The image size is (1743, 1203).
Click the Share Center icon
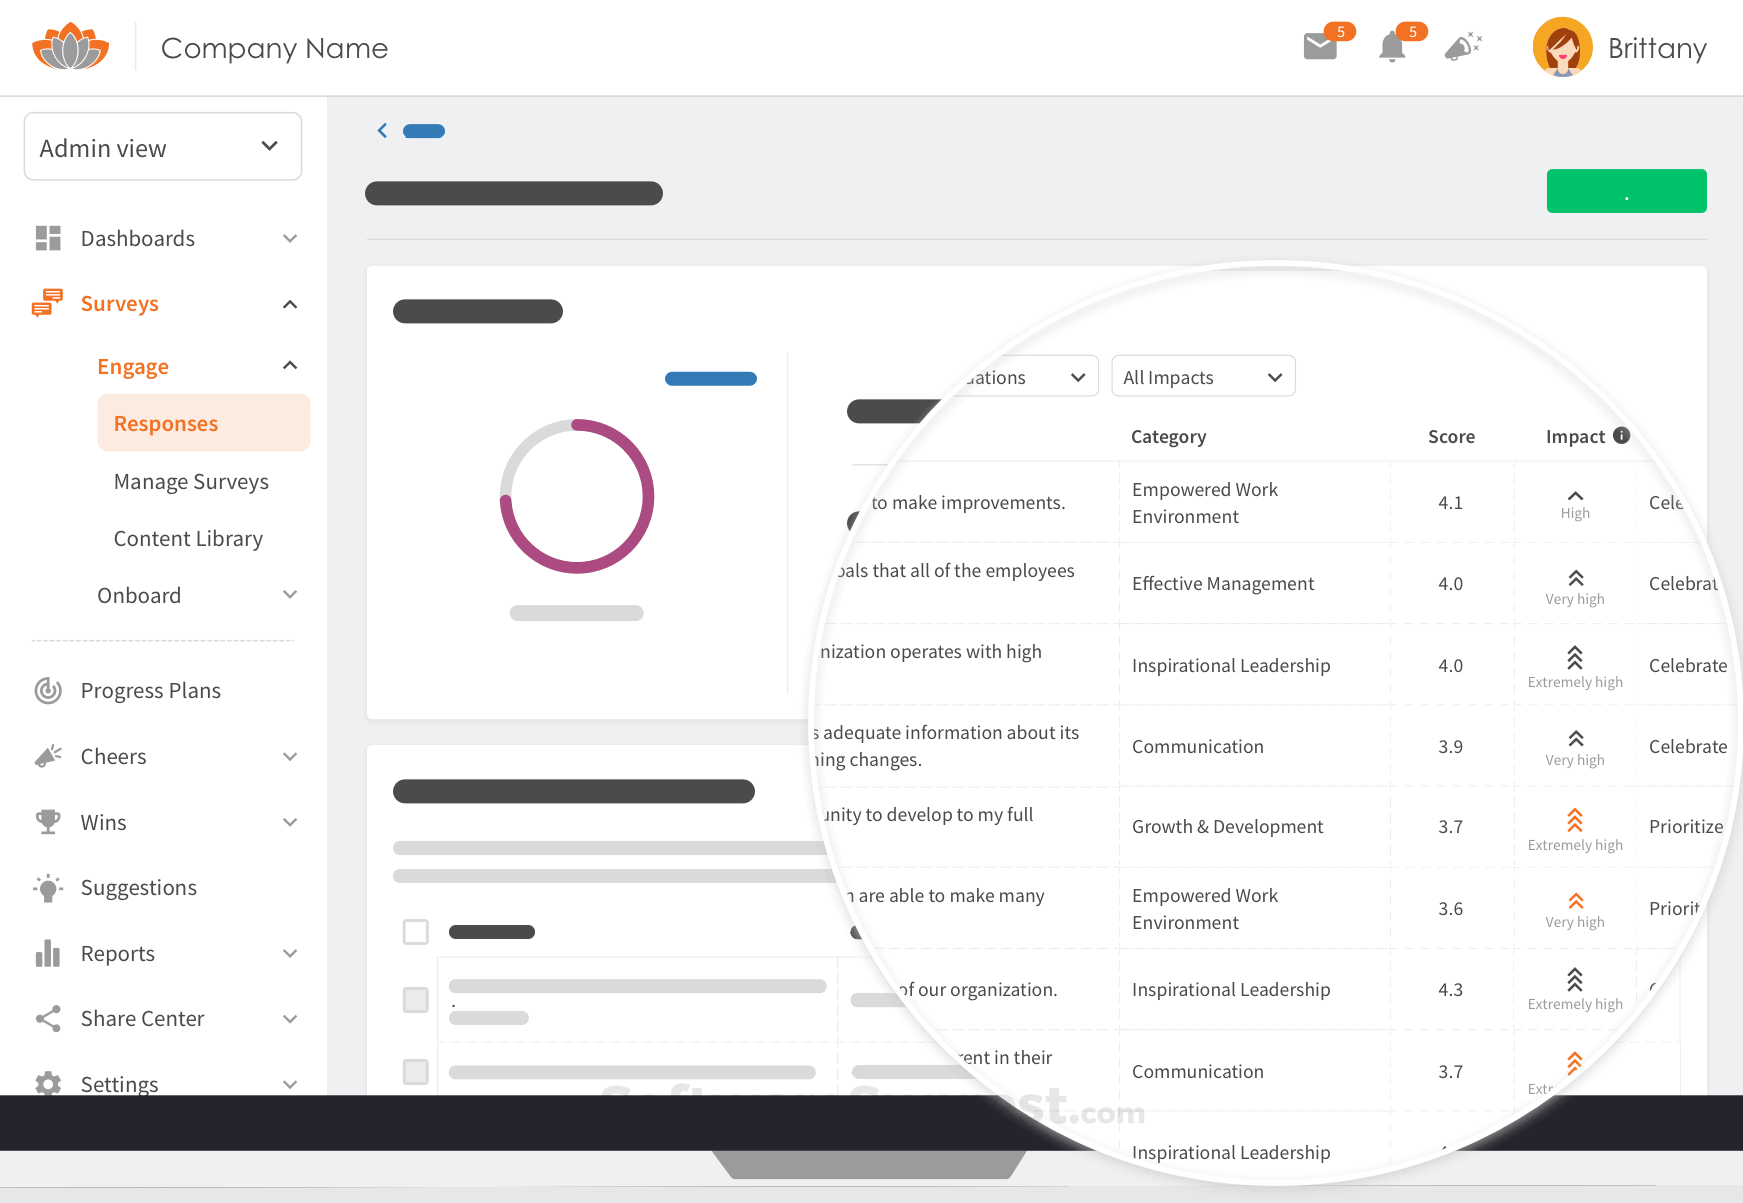point(47,1018)
